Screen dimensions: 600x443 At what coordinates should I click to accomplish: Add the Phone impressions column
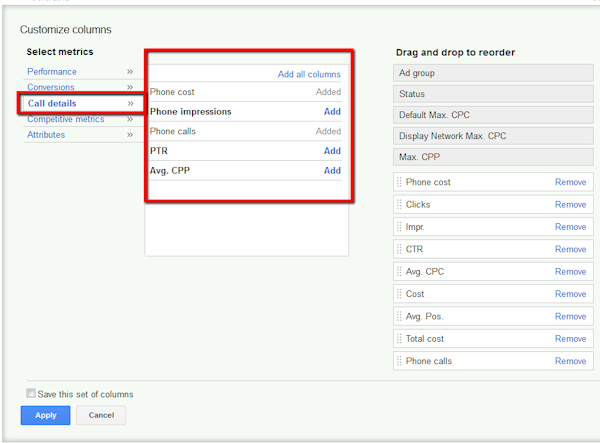[332, 111]
